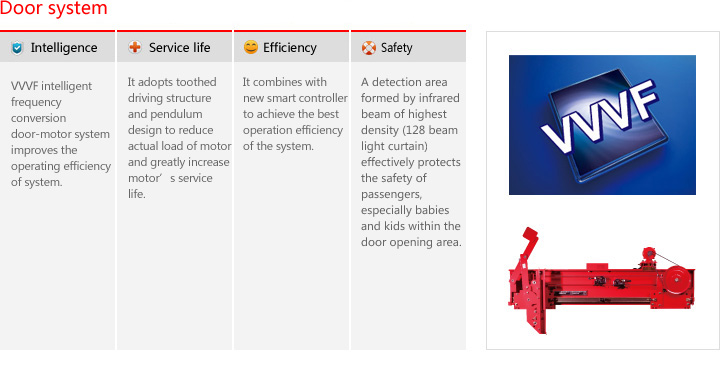Viewport: 720px width, 375px height.
Task: Click the Door system heading
Action: pos(54,8)
